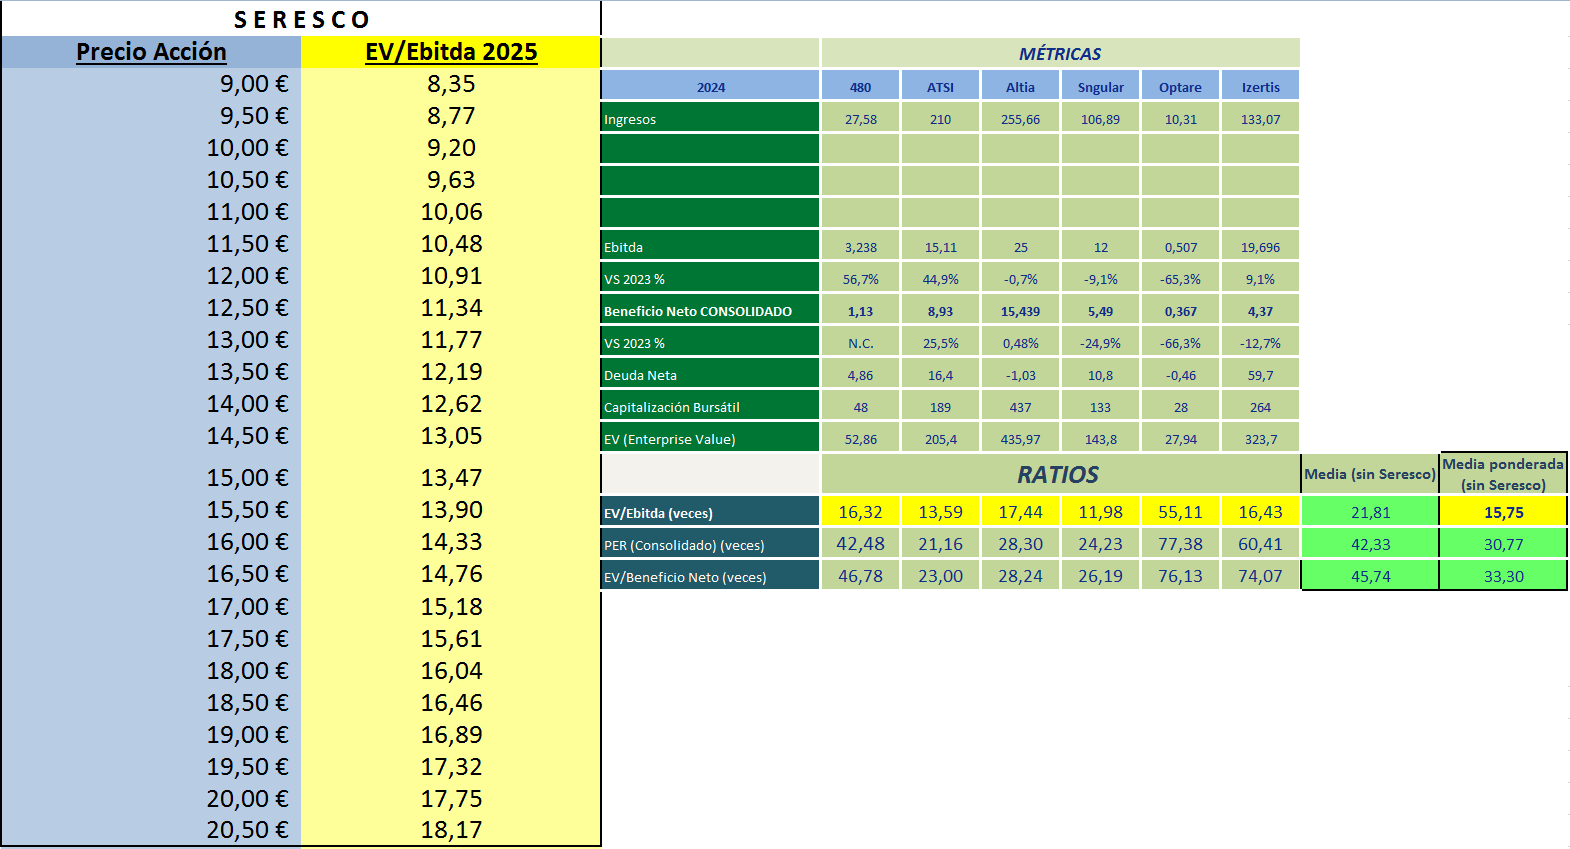Click the Altia column header

click(x=1020, y=87)
